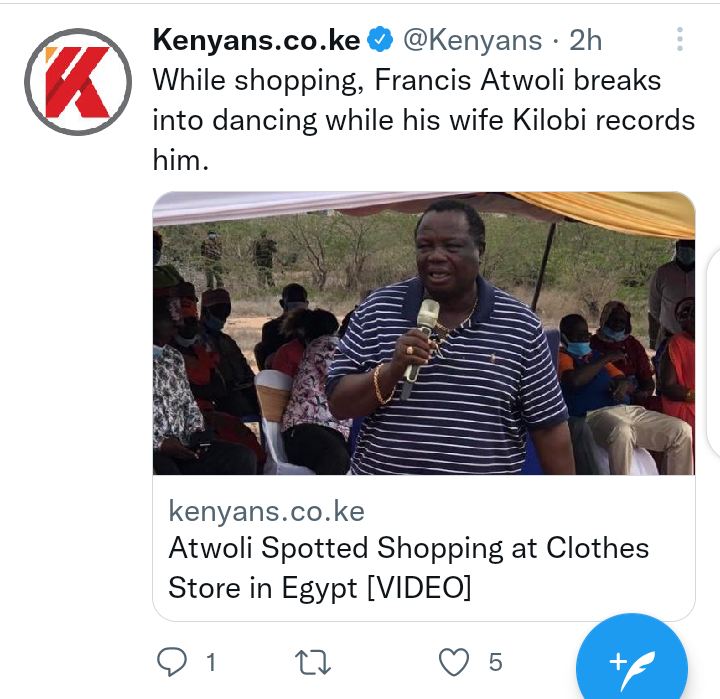Viewport: 720px width, 699px height.
Task: Click the blue verified badge
Action: tap(380, 39)
